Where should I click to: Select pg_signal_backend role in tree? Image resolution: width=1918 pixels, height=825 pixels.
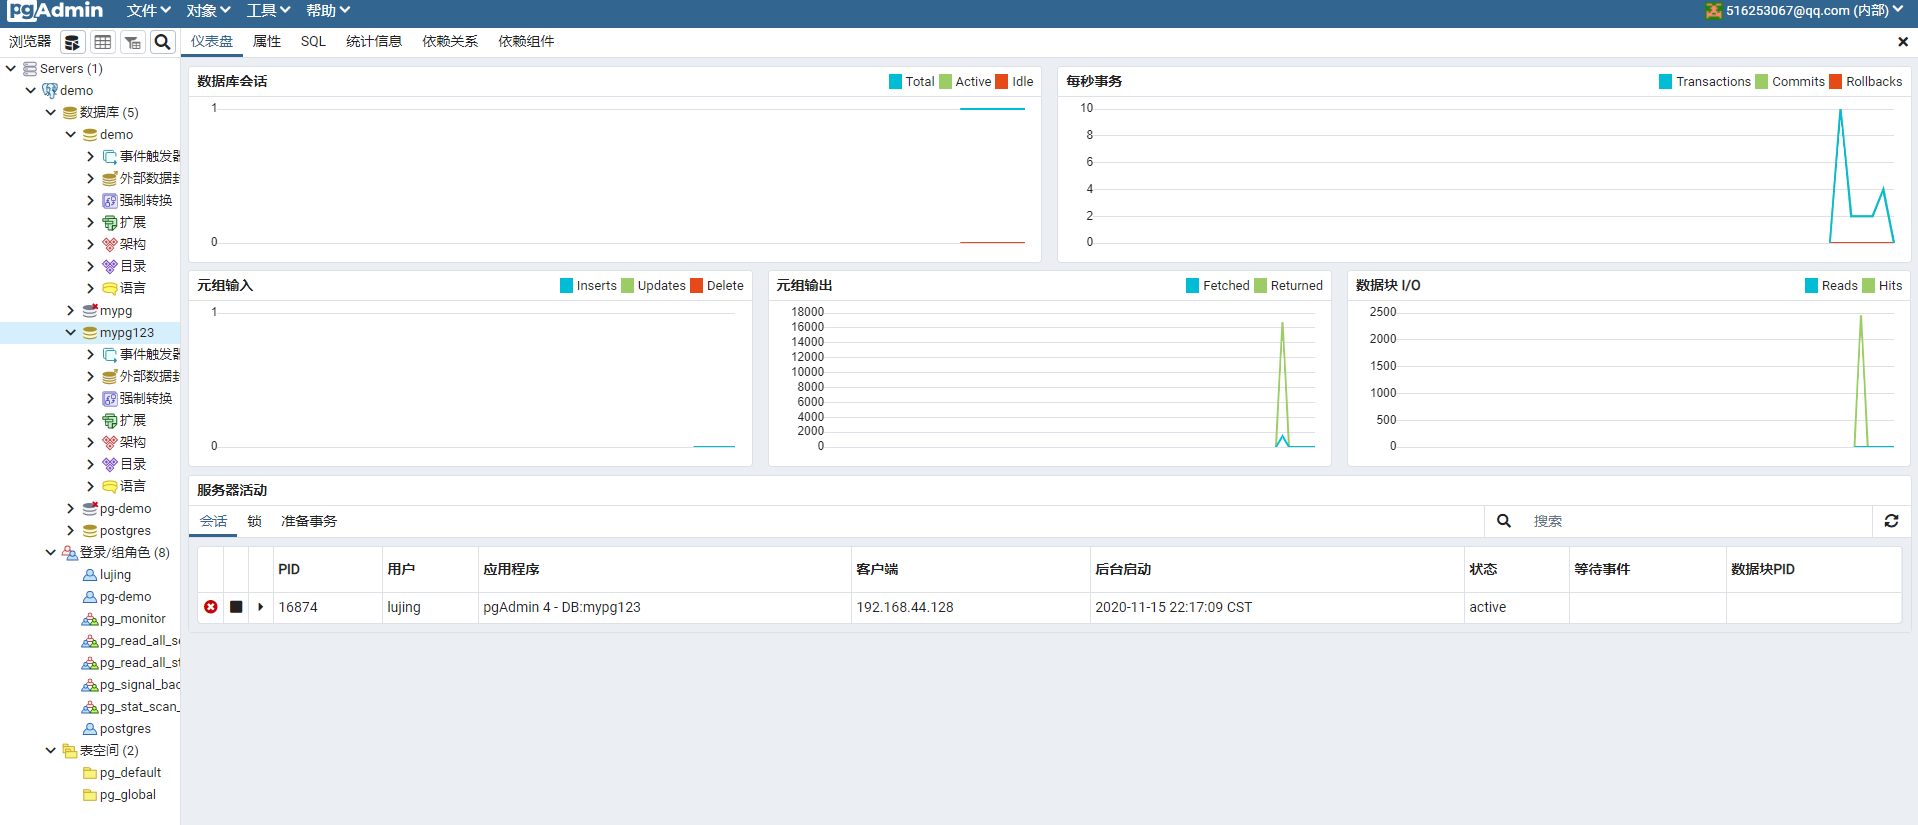coord(140,685)
